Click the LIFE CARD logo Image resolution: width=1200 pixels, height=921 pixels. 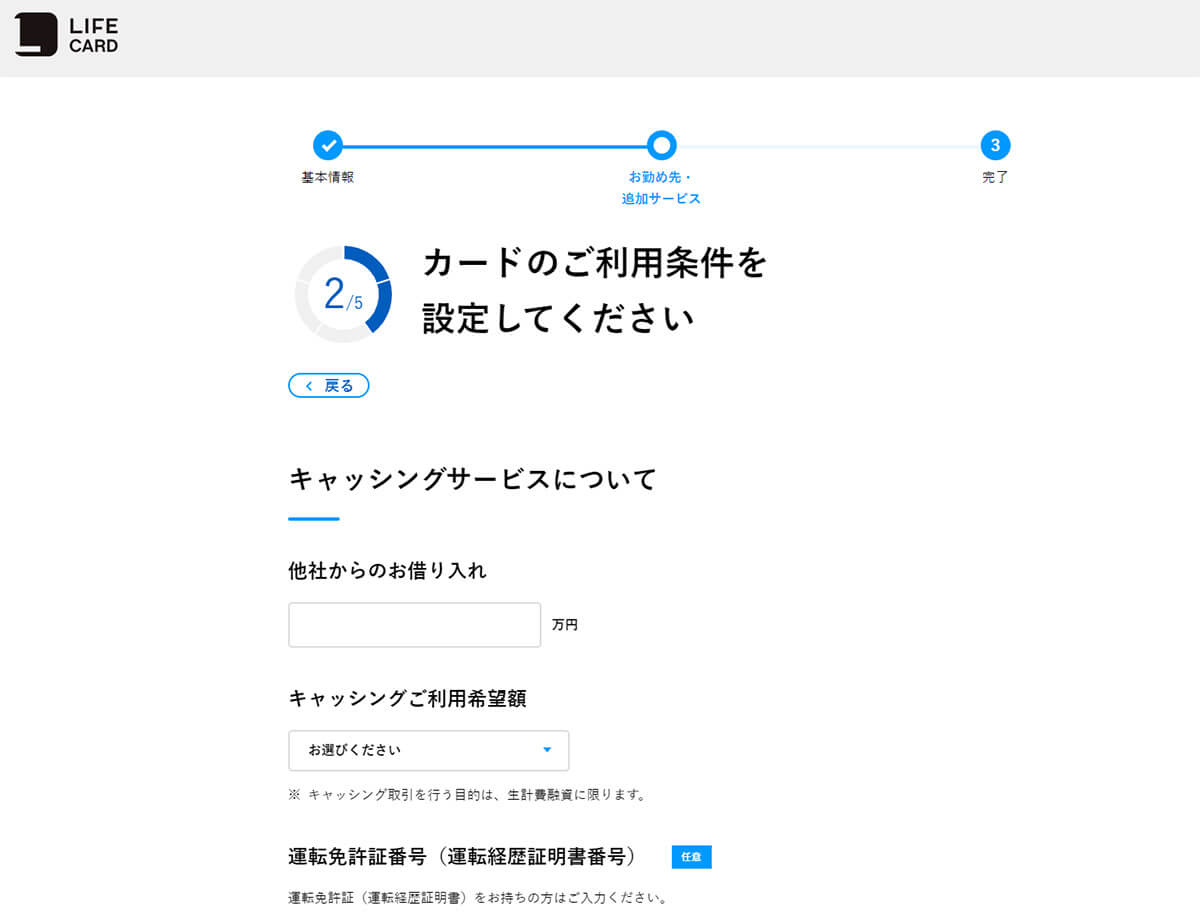coord(67,34)
